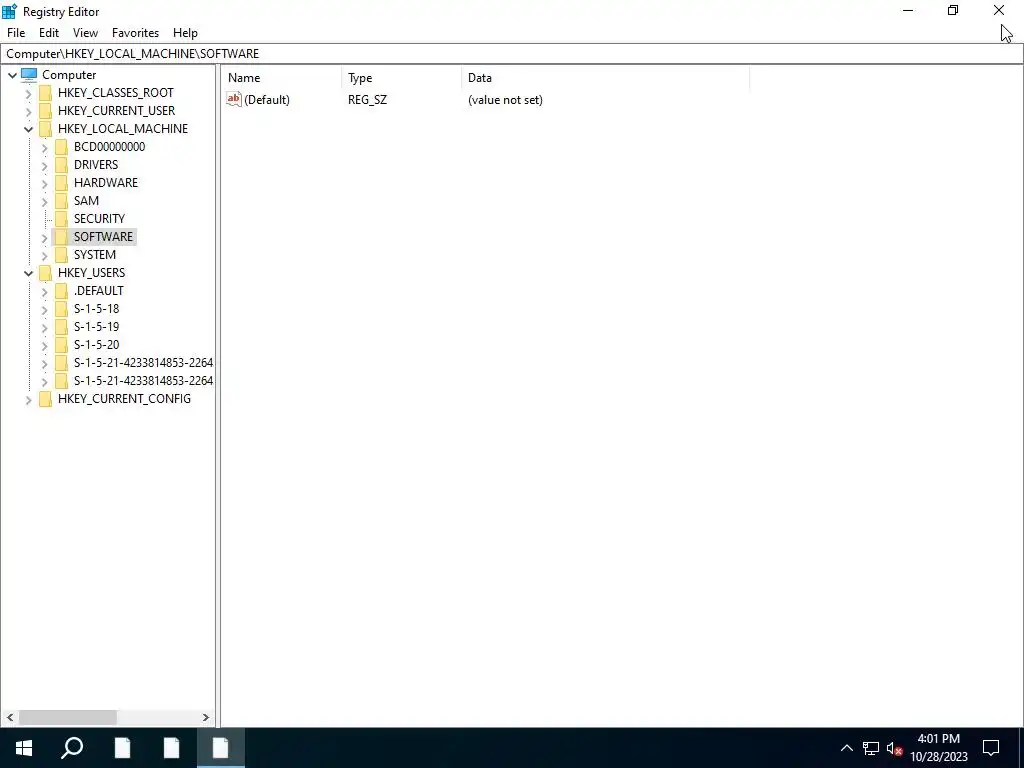The width and height of the screenshot is (1024, 768).
Task: Click the Registry Editor title bar icon
Action: 9,11
